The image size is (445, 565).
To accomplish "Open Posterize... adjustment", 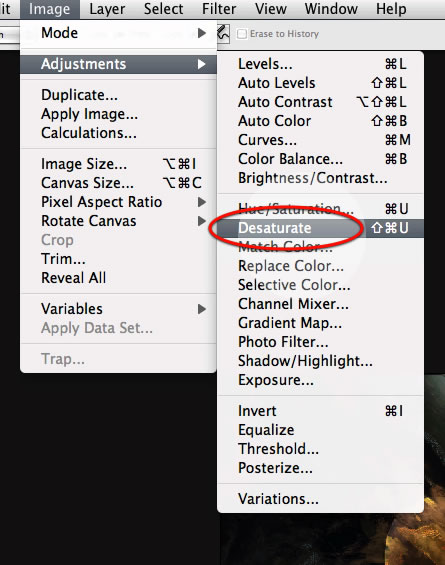I will coord(320,468).
